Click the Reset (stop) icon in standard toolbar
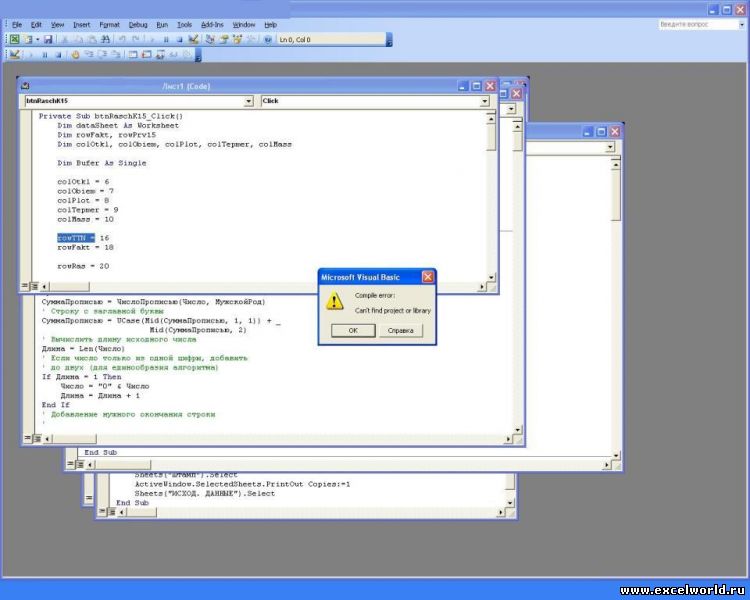This screenshot has height=600, width=750. (178, 40)
